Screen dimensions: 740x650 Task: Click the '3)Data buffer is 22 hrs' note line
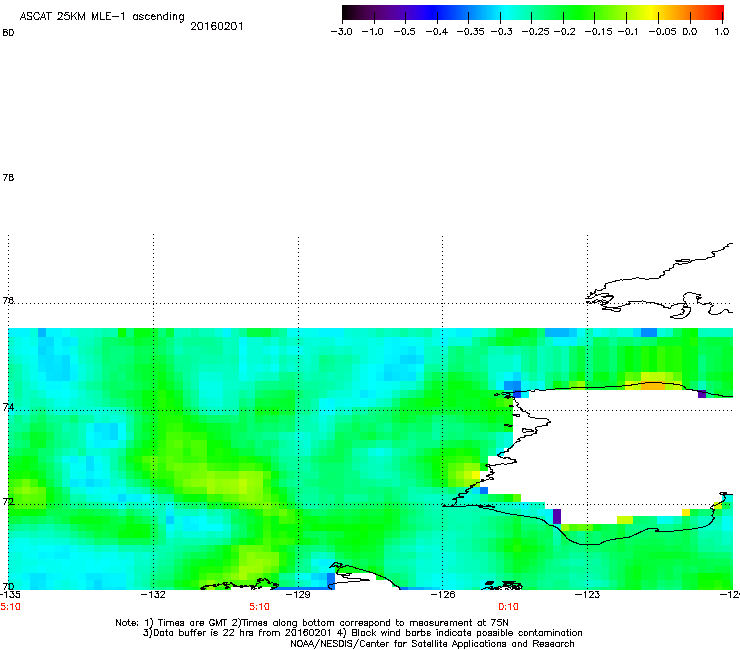[x=362, y=633]
